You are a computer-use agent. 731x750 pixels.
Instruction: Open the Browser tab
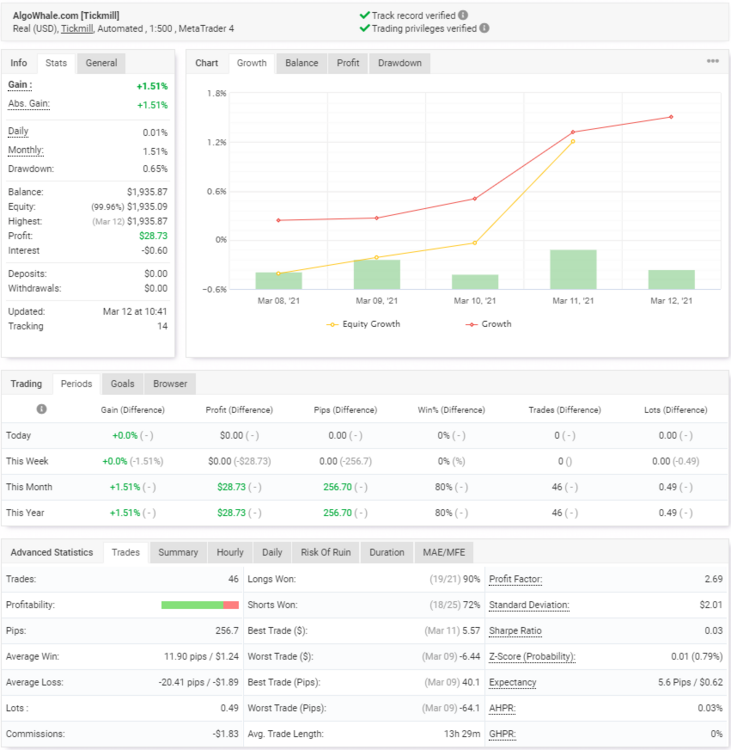170,384
